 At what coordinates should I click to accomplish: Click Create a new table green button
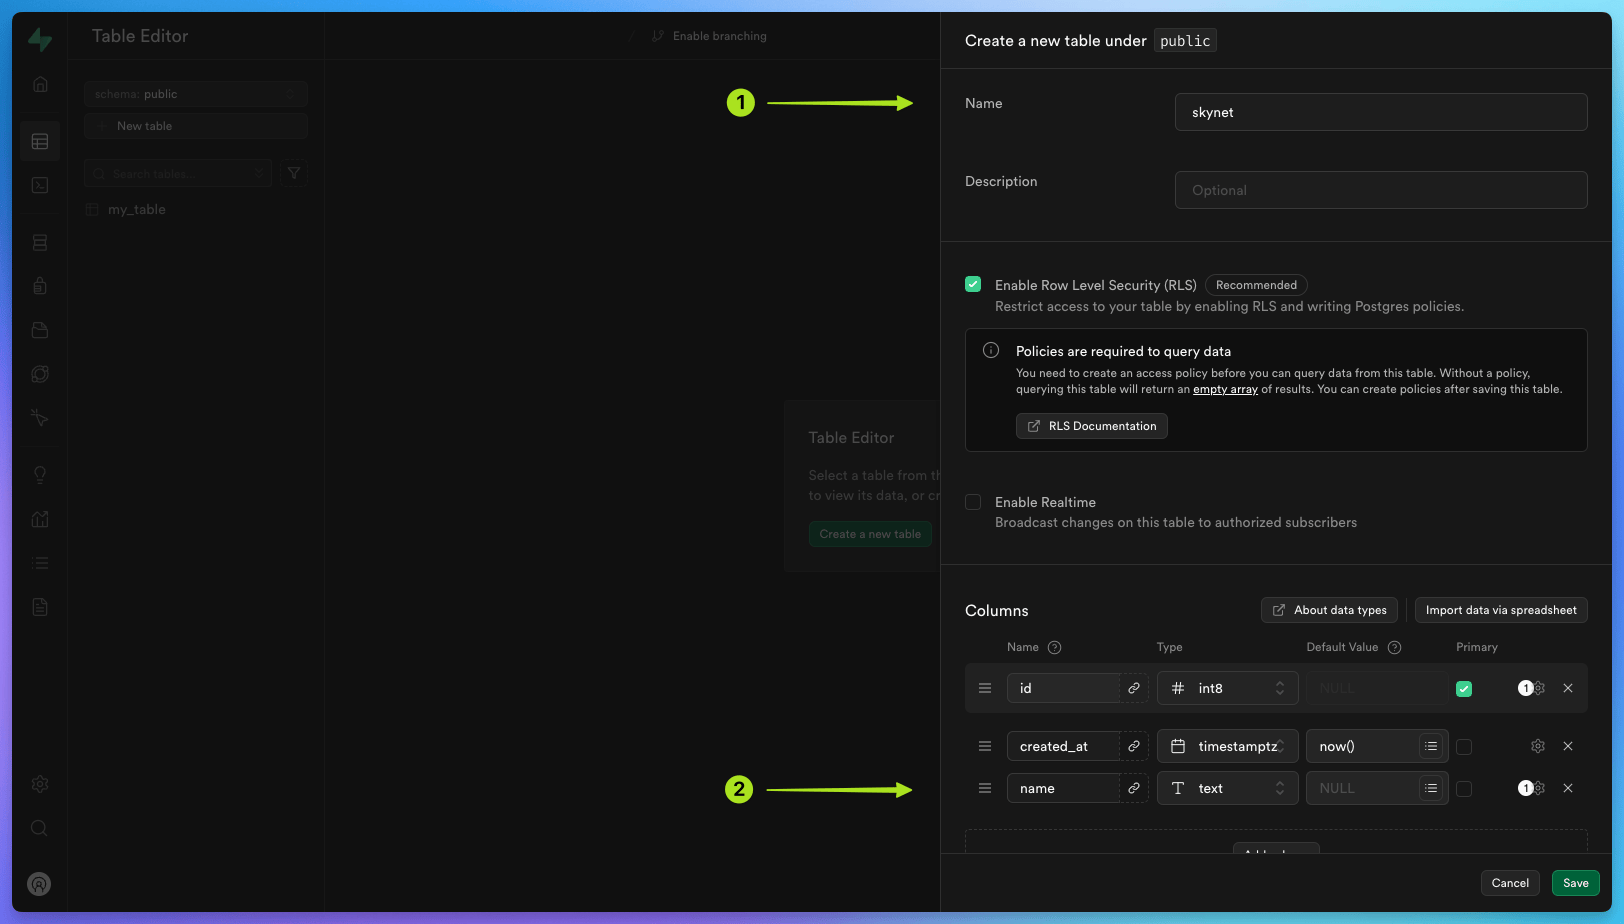(870, 534)
